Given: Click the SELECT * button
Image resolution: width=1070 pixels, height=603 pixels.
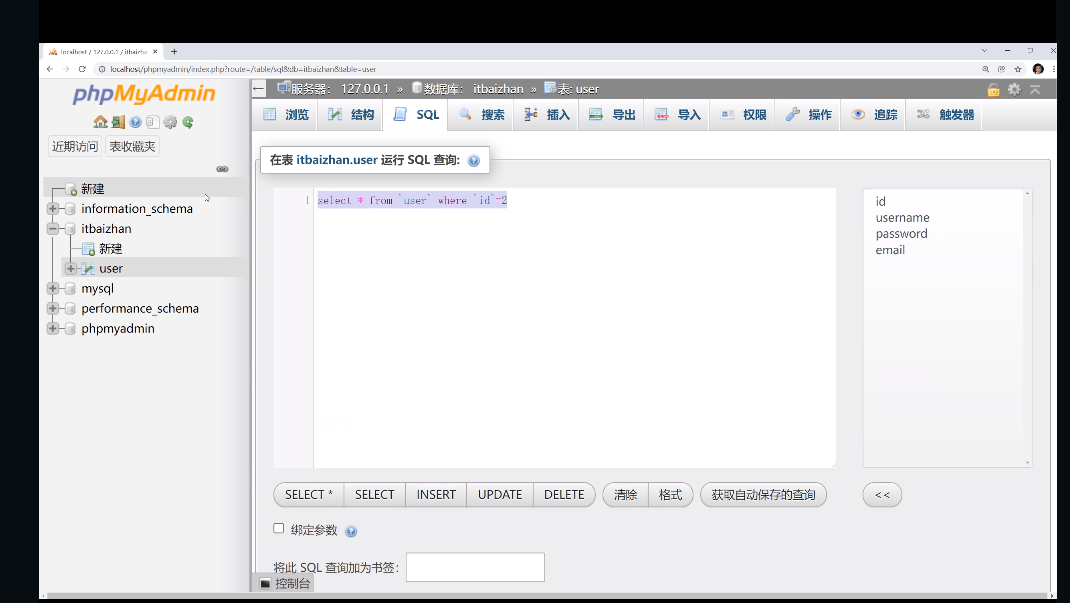Looking at the screenshot, I should click(x=308, y=495).
